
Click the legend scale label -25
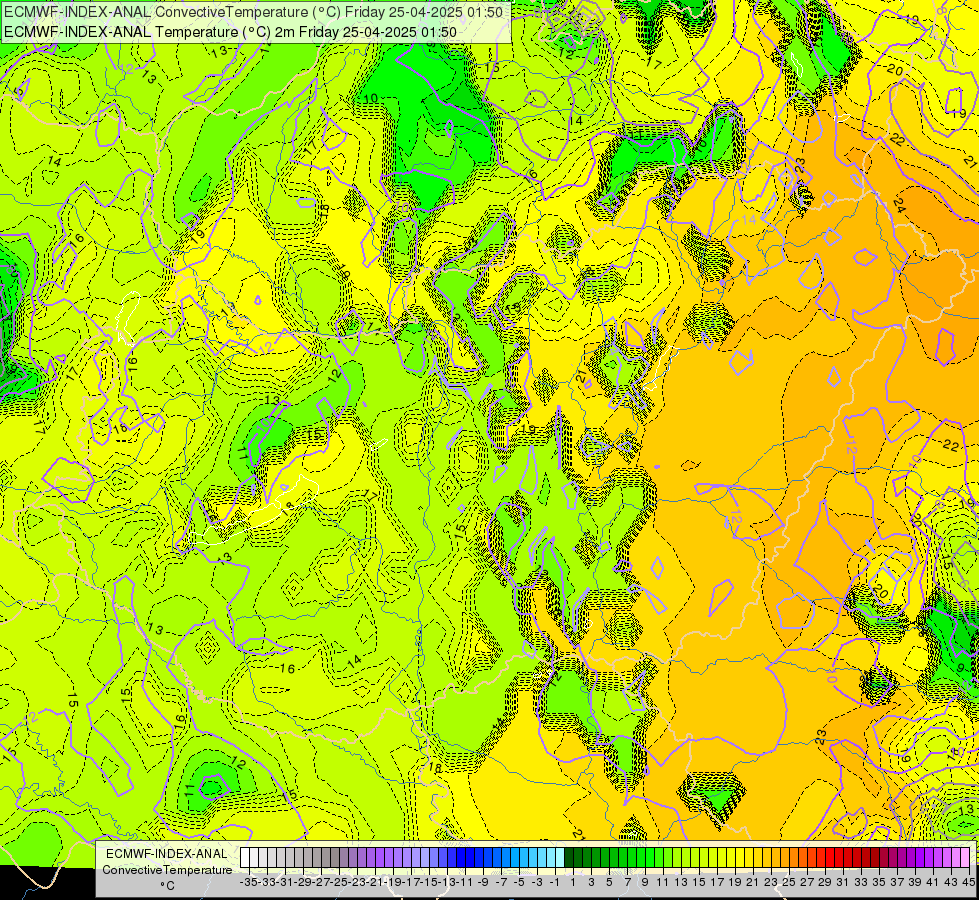(x=338, y=882)
